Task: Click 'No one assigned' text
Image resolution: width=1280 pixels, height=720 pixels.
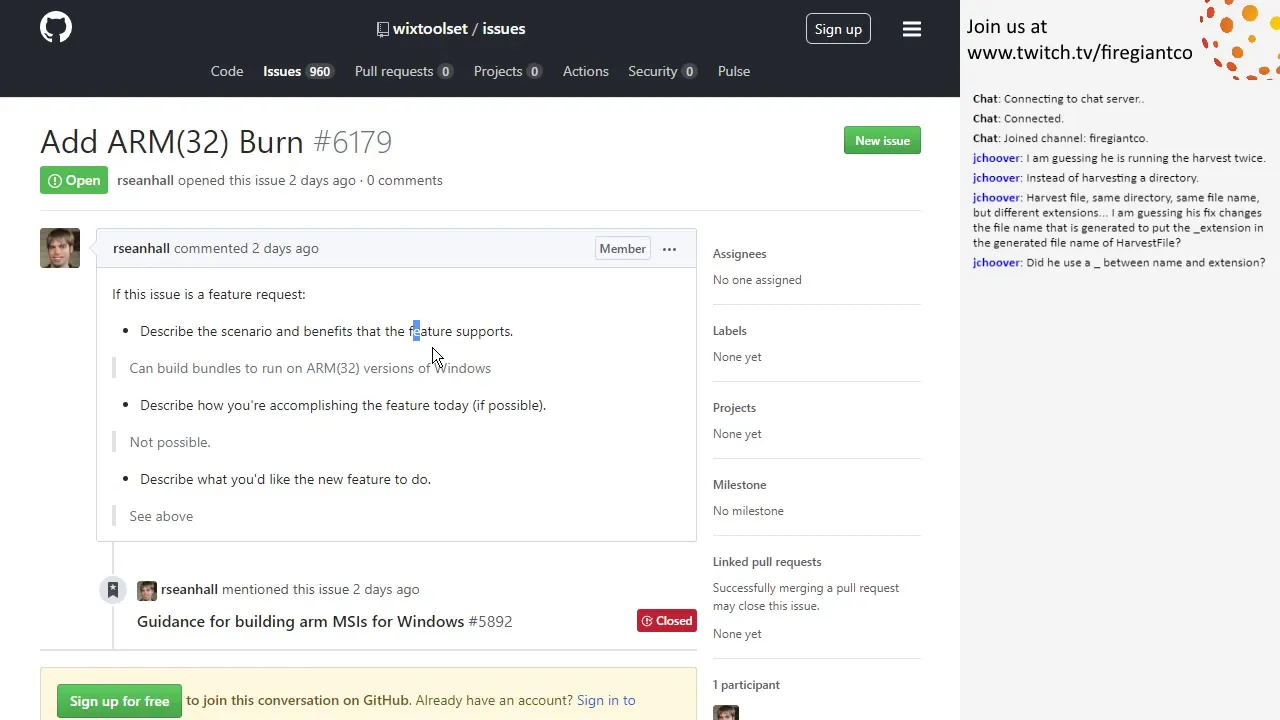Action: (757, 280)
